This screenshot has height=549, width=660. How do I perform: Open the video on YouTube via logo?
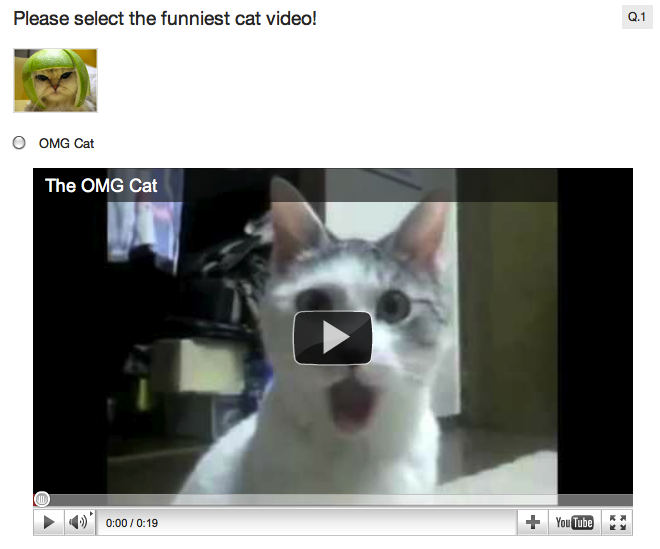(x=575, y=522)
